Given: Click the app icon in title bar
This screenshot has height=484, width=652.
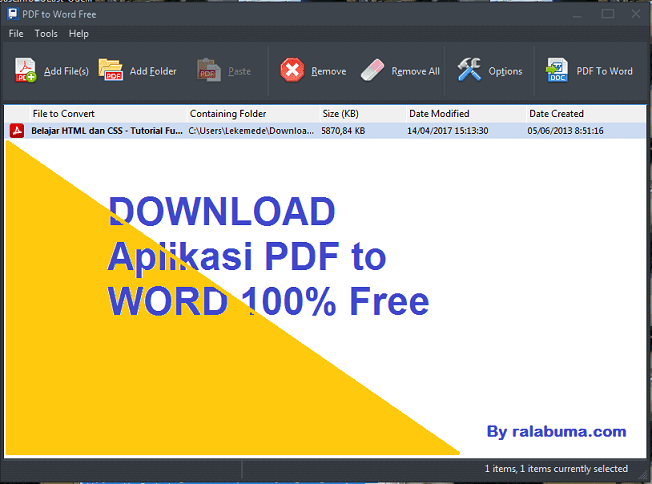Looking at the screenshot, I should coord(13,14).
